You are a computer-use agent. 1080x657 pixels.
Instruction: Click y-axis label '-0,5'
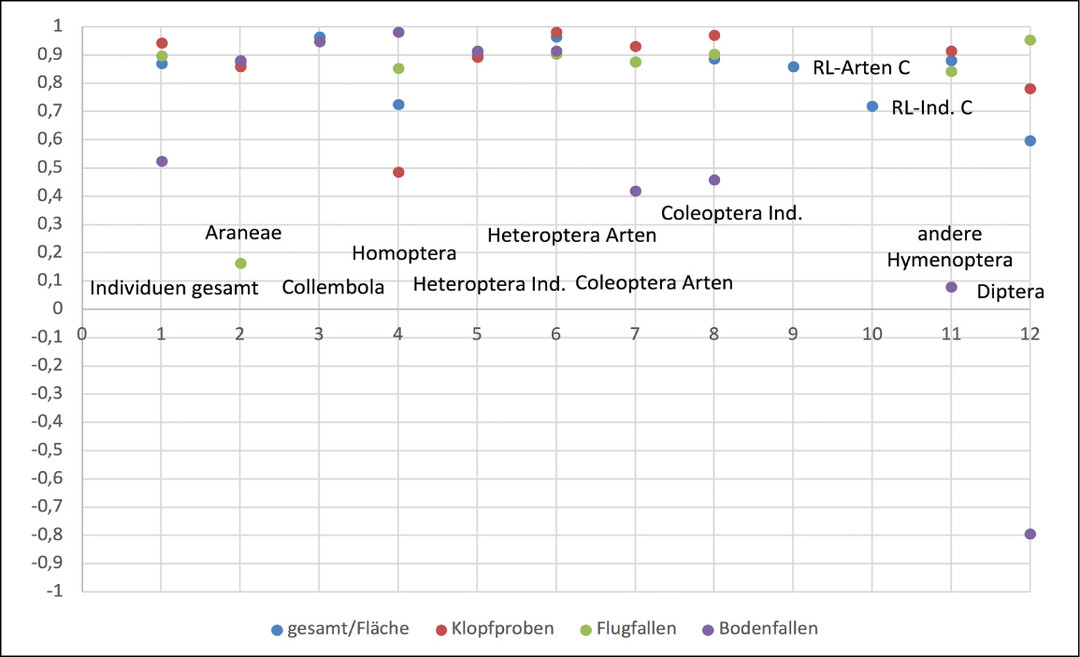click(46, 450)
